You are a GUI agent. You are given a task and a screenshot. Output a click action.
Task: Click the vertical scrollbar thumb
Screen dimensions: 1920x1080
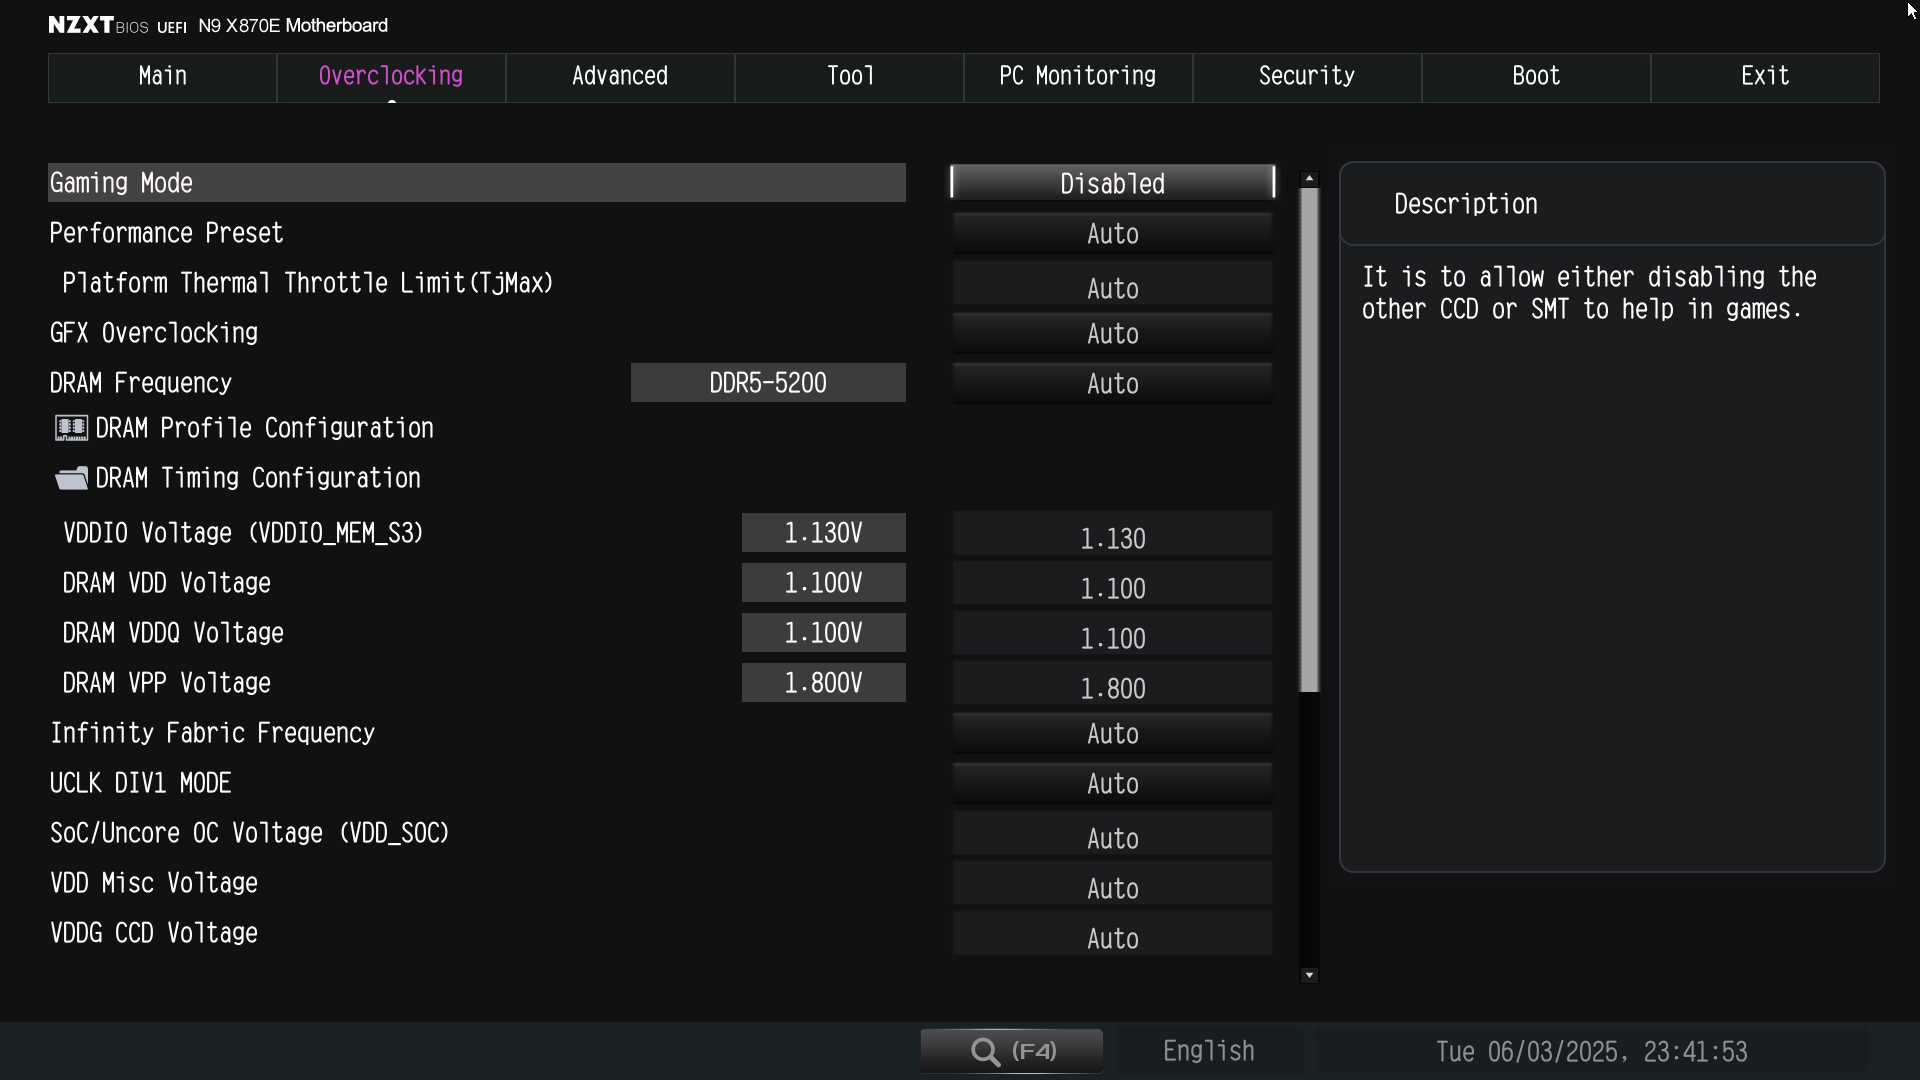point(1309,440)
